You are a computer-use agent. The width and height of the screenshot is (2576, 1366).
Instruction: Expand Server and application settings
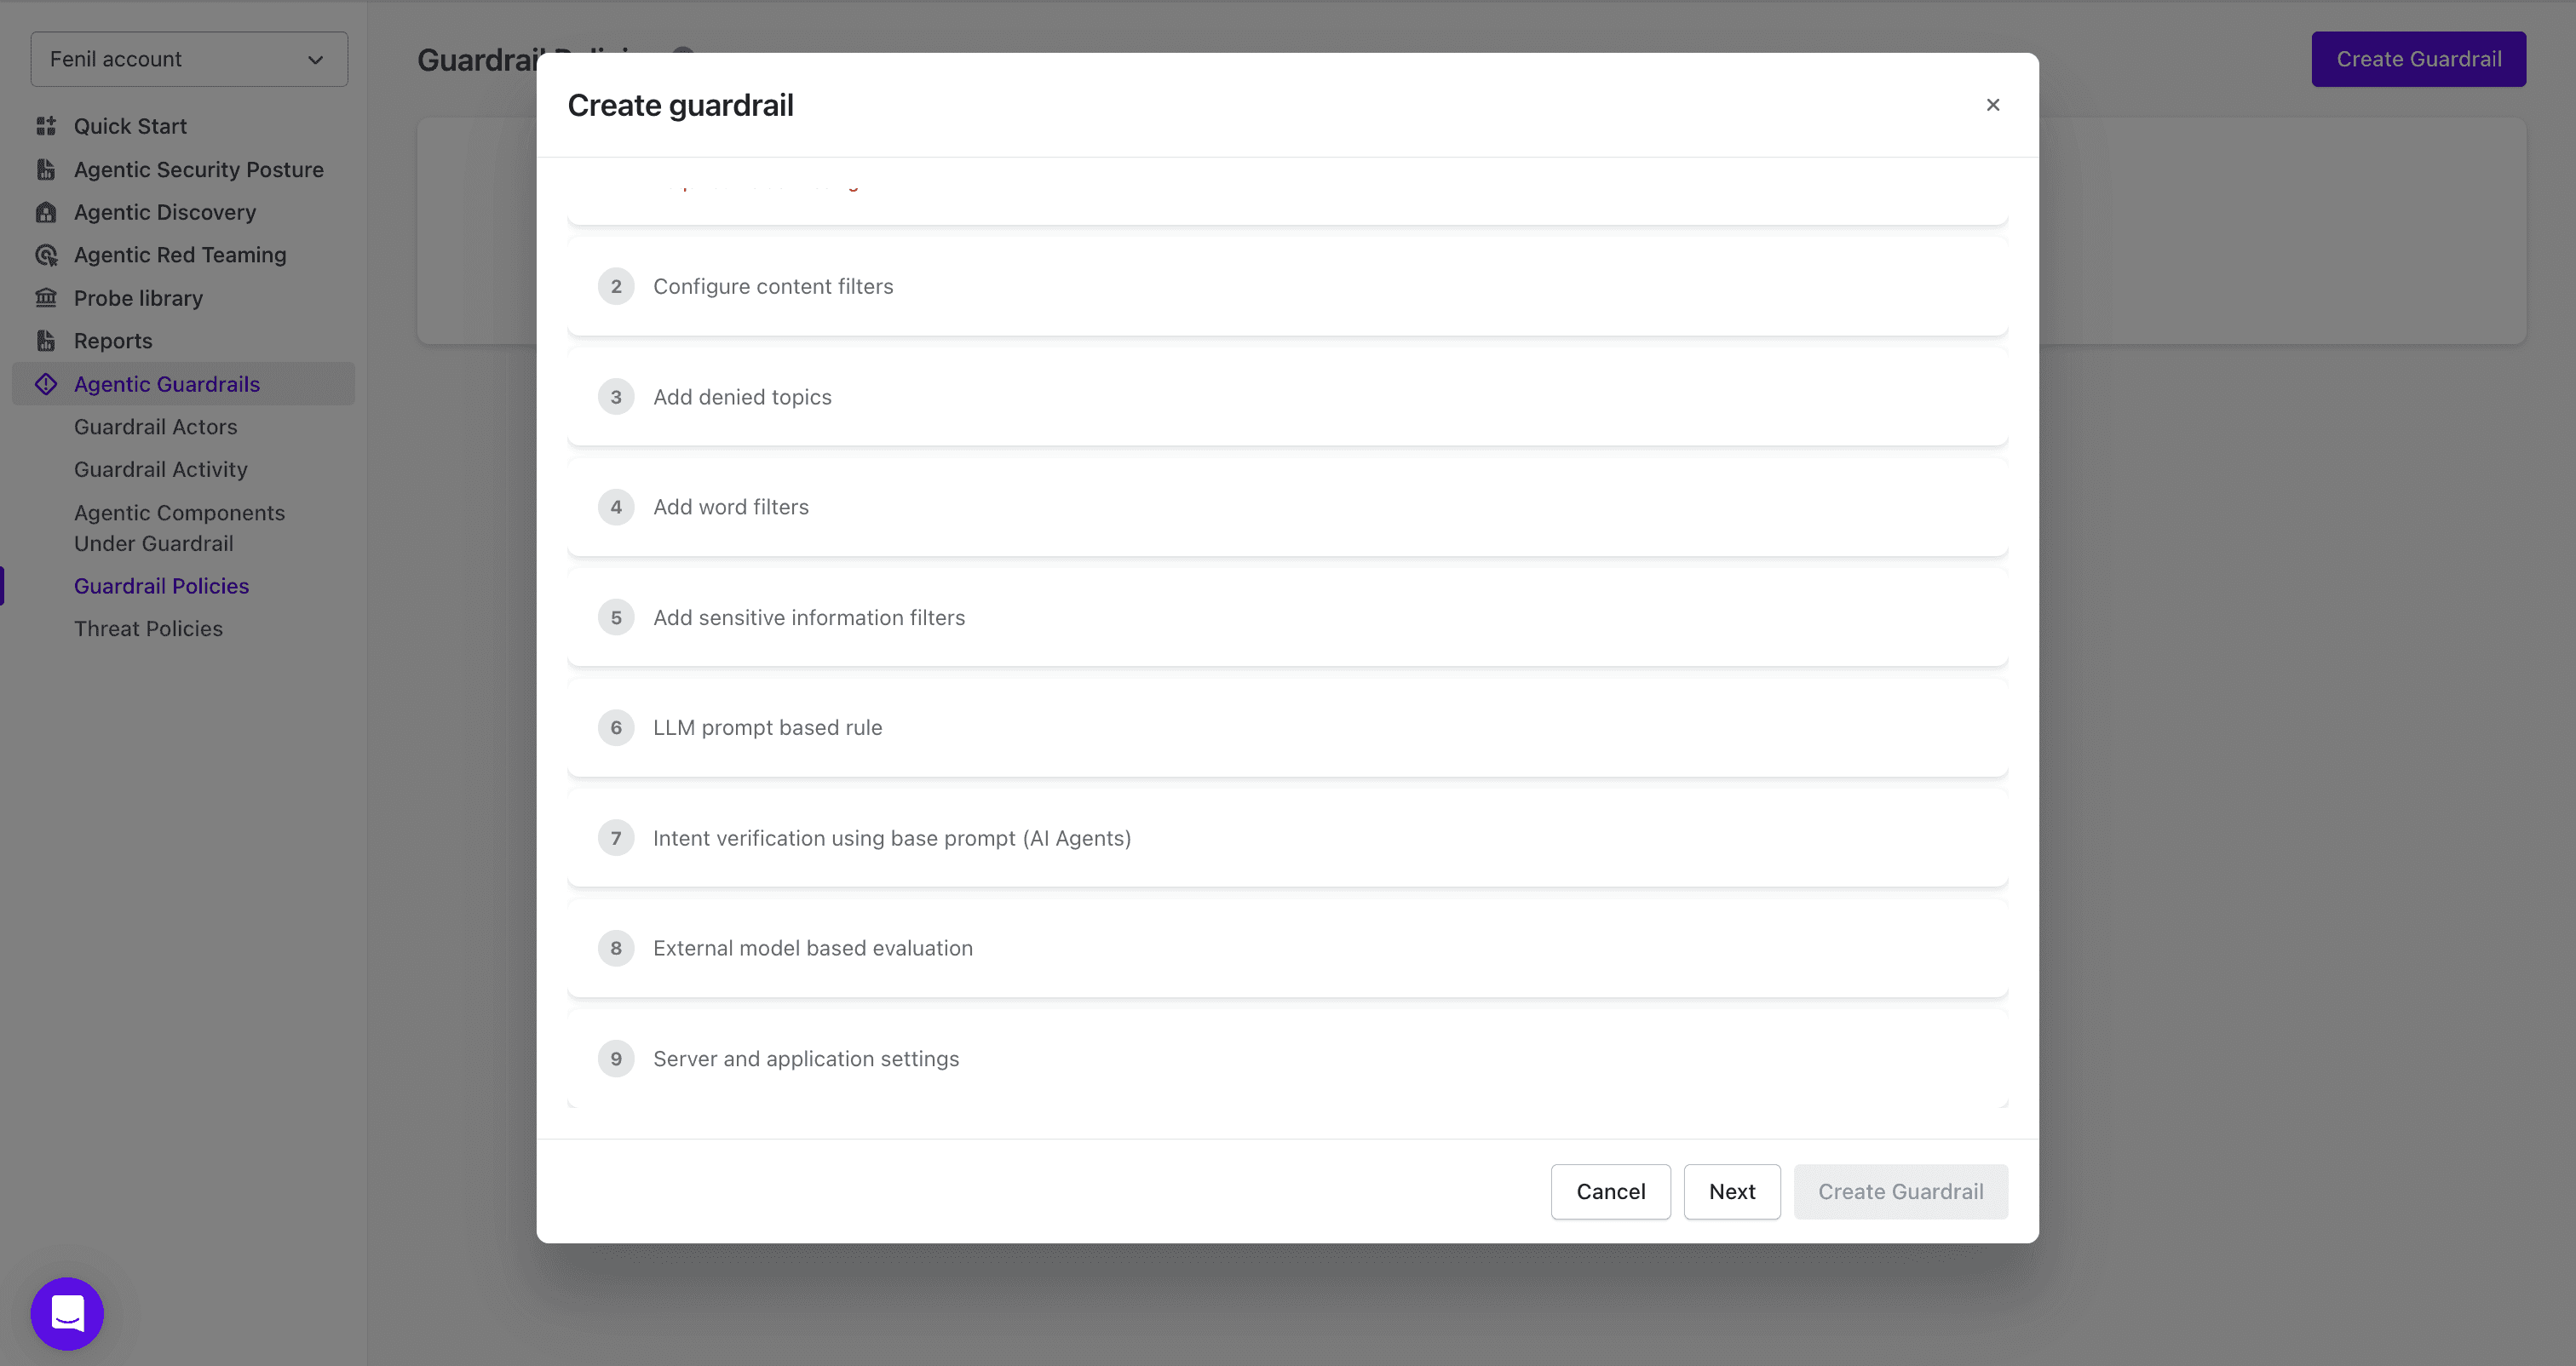point(1287,1058)
